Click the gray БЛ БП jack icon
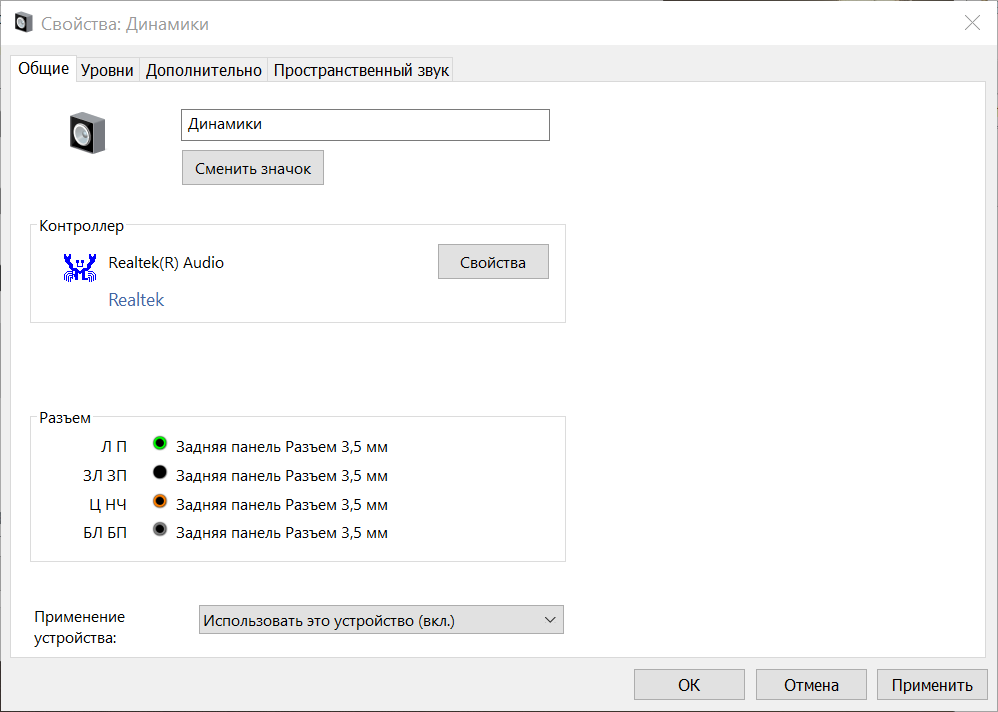 point(159,531)
